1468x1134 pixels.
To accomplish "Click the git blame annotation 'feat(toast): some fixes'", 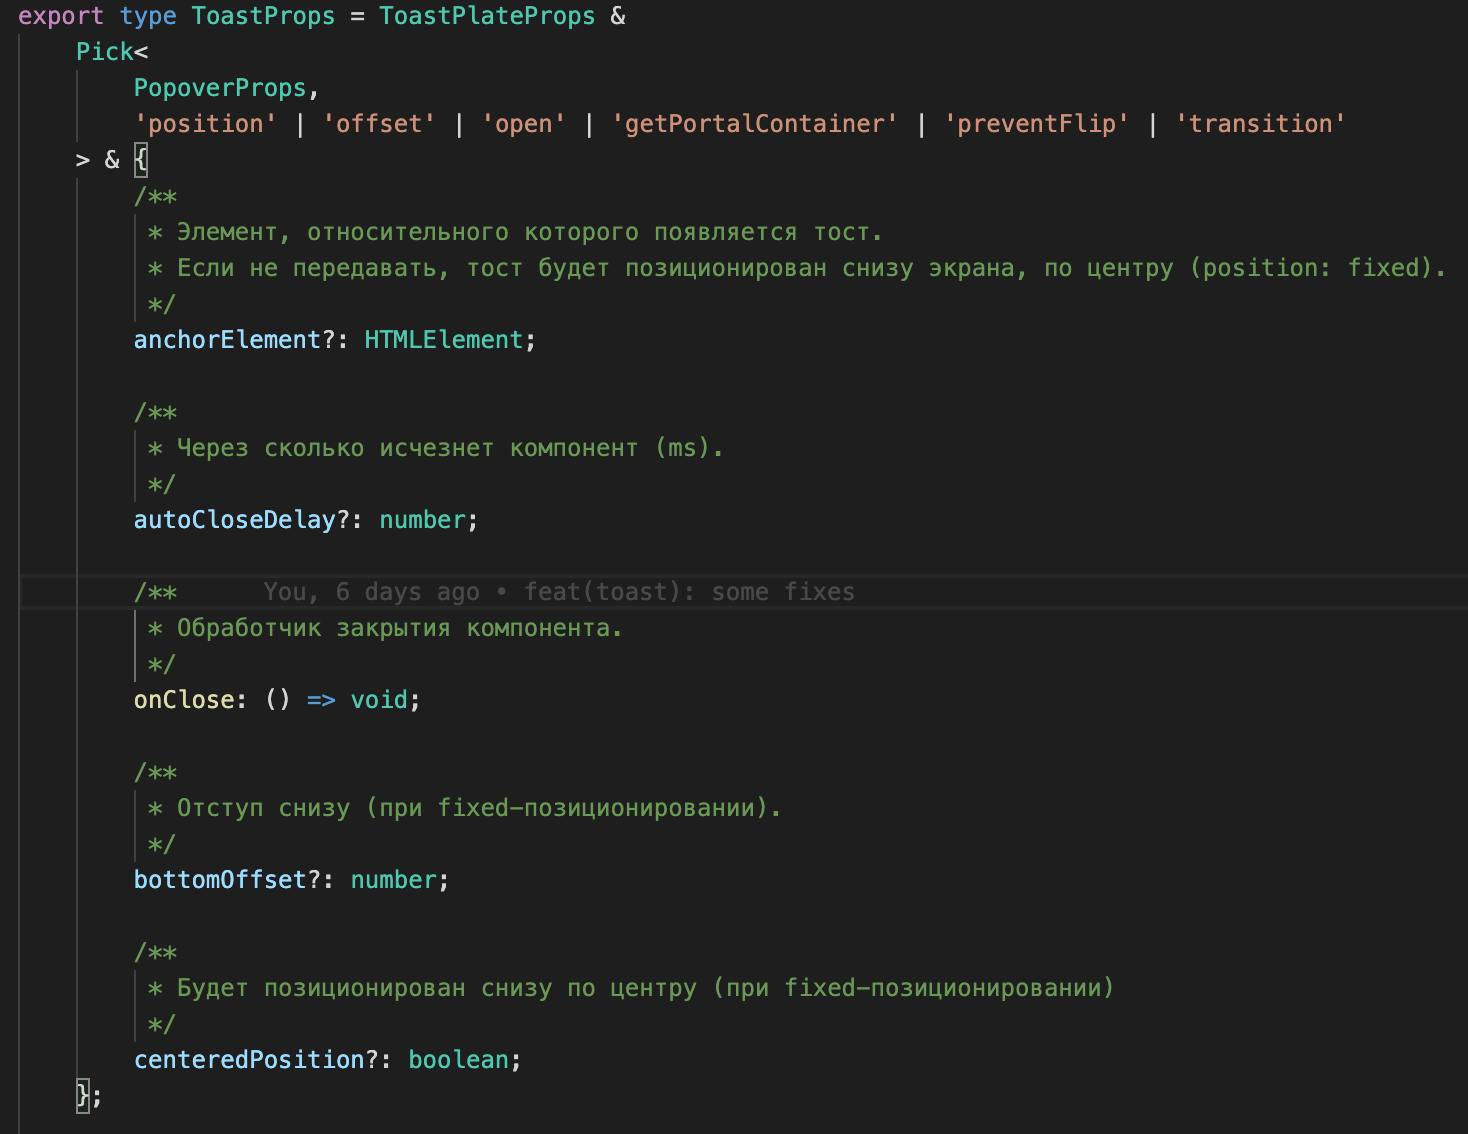I will tap(689, 591).
